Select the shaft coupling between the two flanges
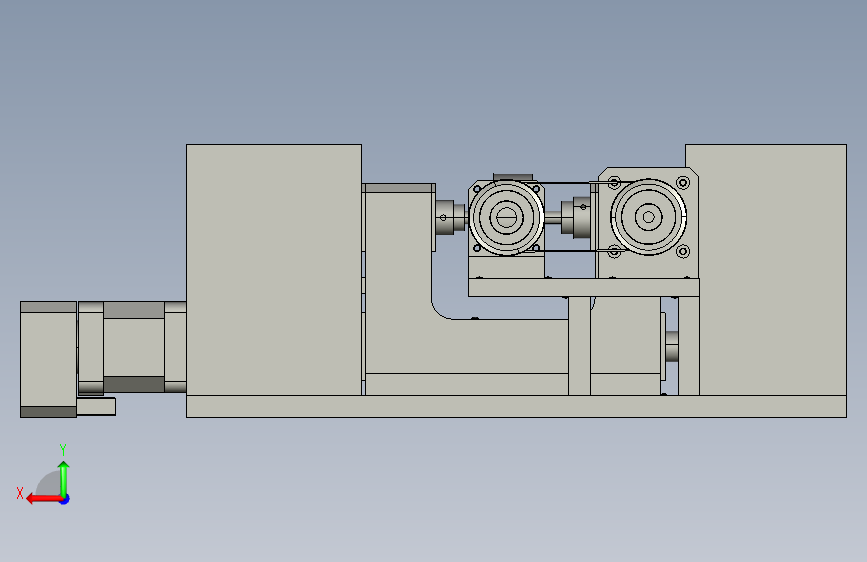Image resolution: width=867 pixels, height=562 pixels. point(576,217)
